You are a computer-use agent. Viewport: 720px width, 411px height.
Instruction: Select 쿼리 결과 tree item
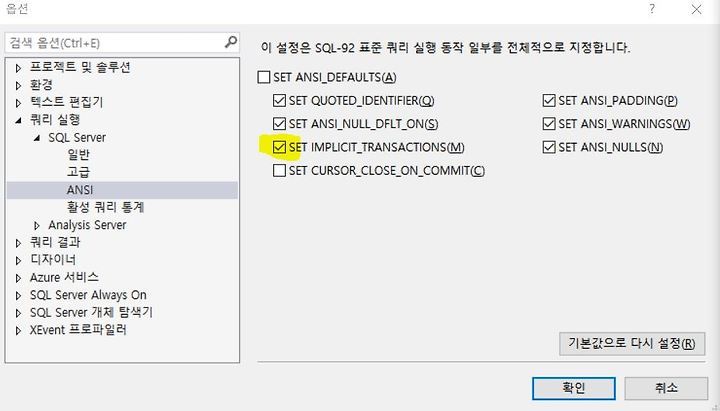(55, 242)
